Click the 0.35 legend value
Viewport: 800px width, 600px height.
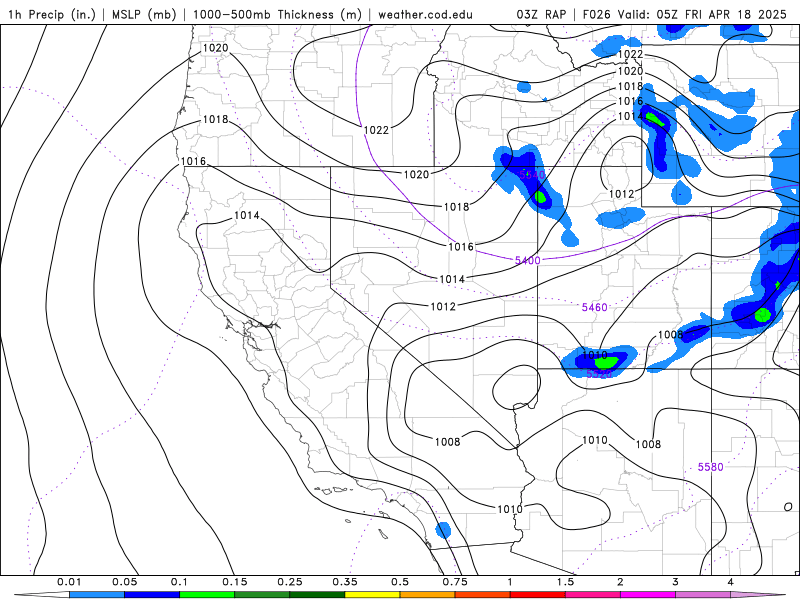coord(345,582)
